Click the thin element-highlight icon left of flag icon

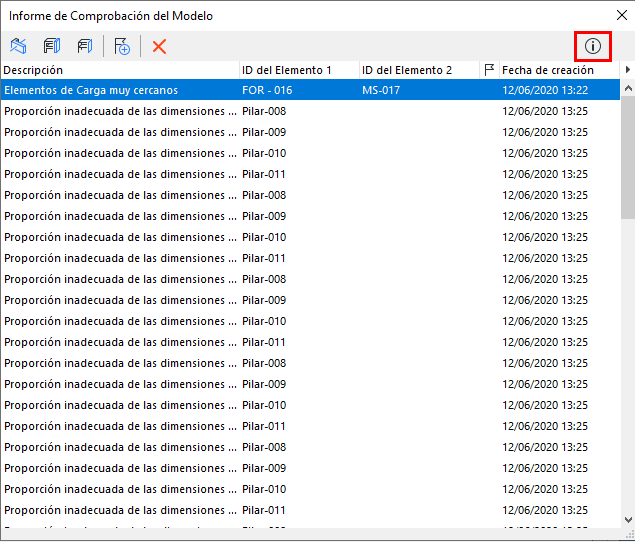[x=85, y=46]
